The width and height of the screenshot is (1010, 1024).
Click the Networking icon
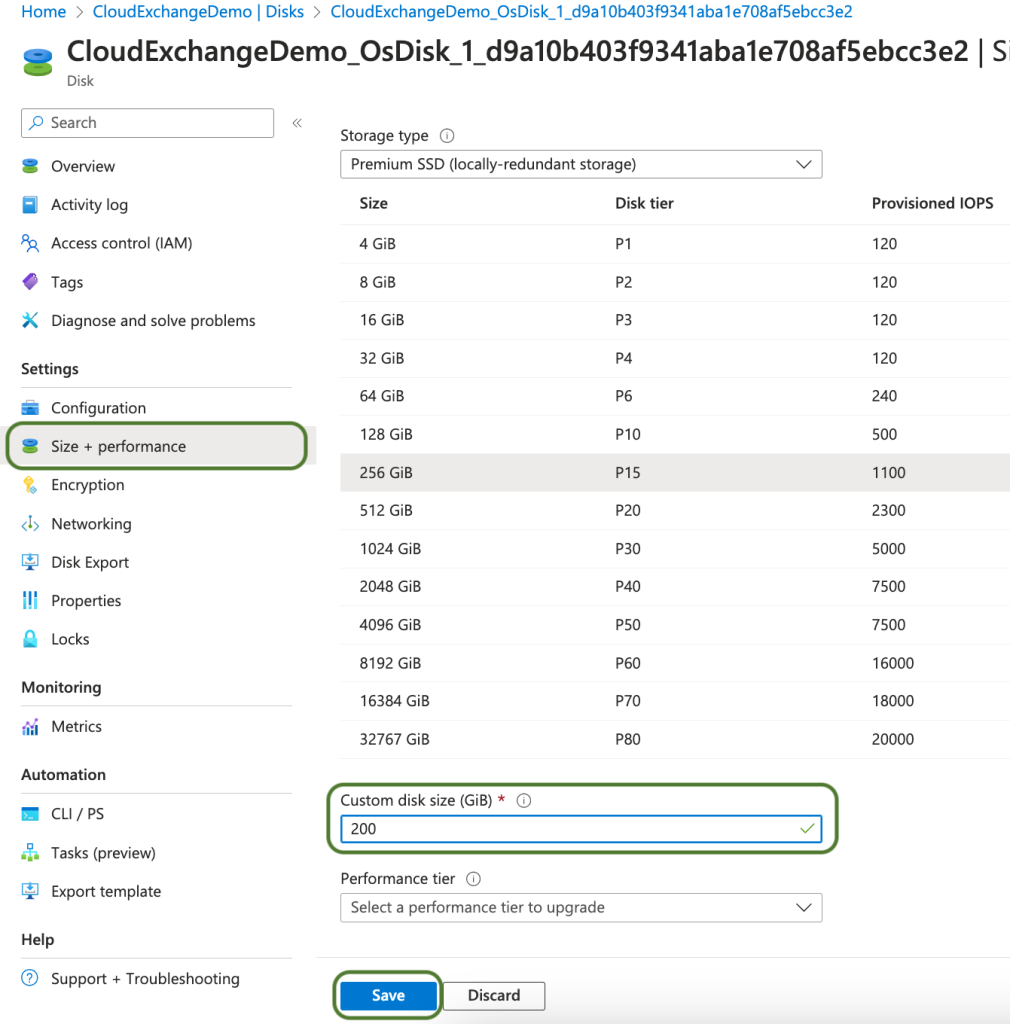tap(30, 524)
